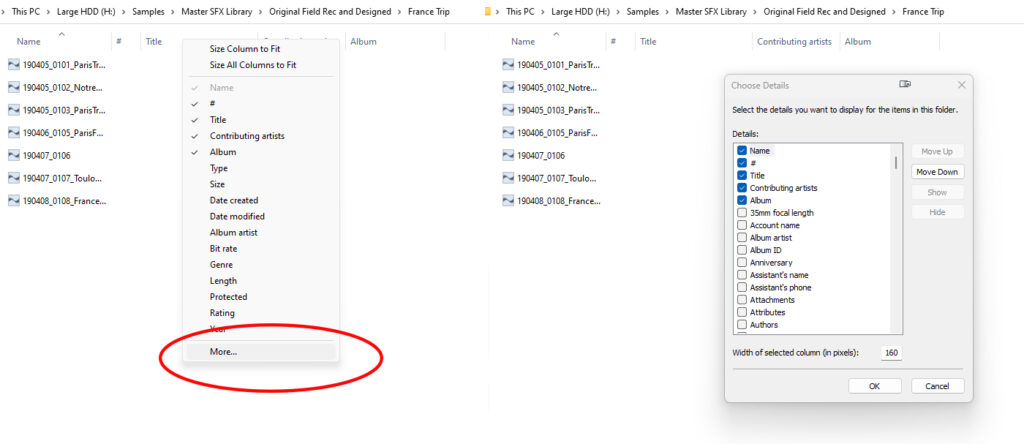The height and width of the screenshot is (444, 1024).
Task: Select 190405_0102_Notre file icon in right window
Action: pos(509,87)
